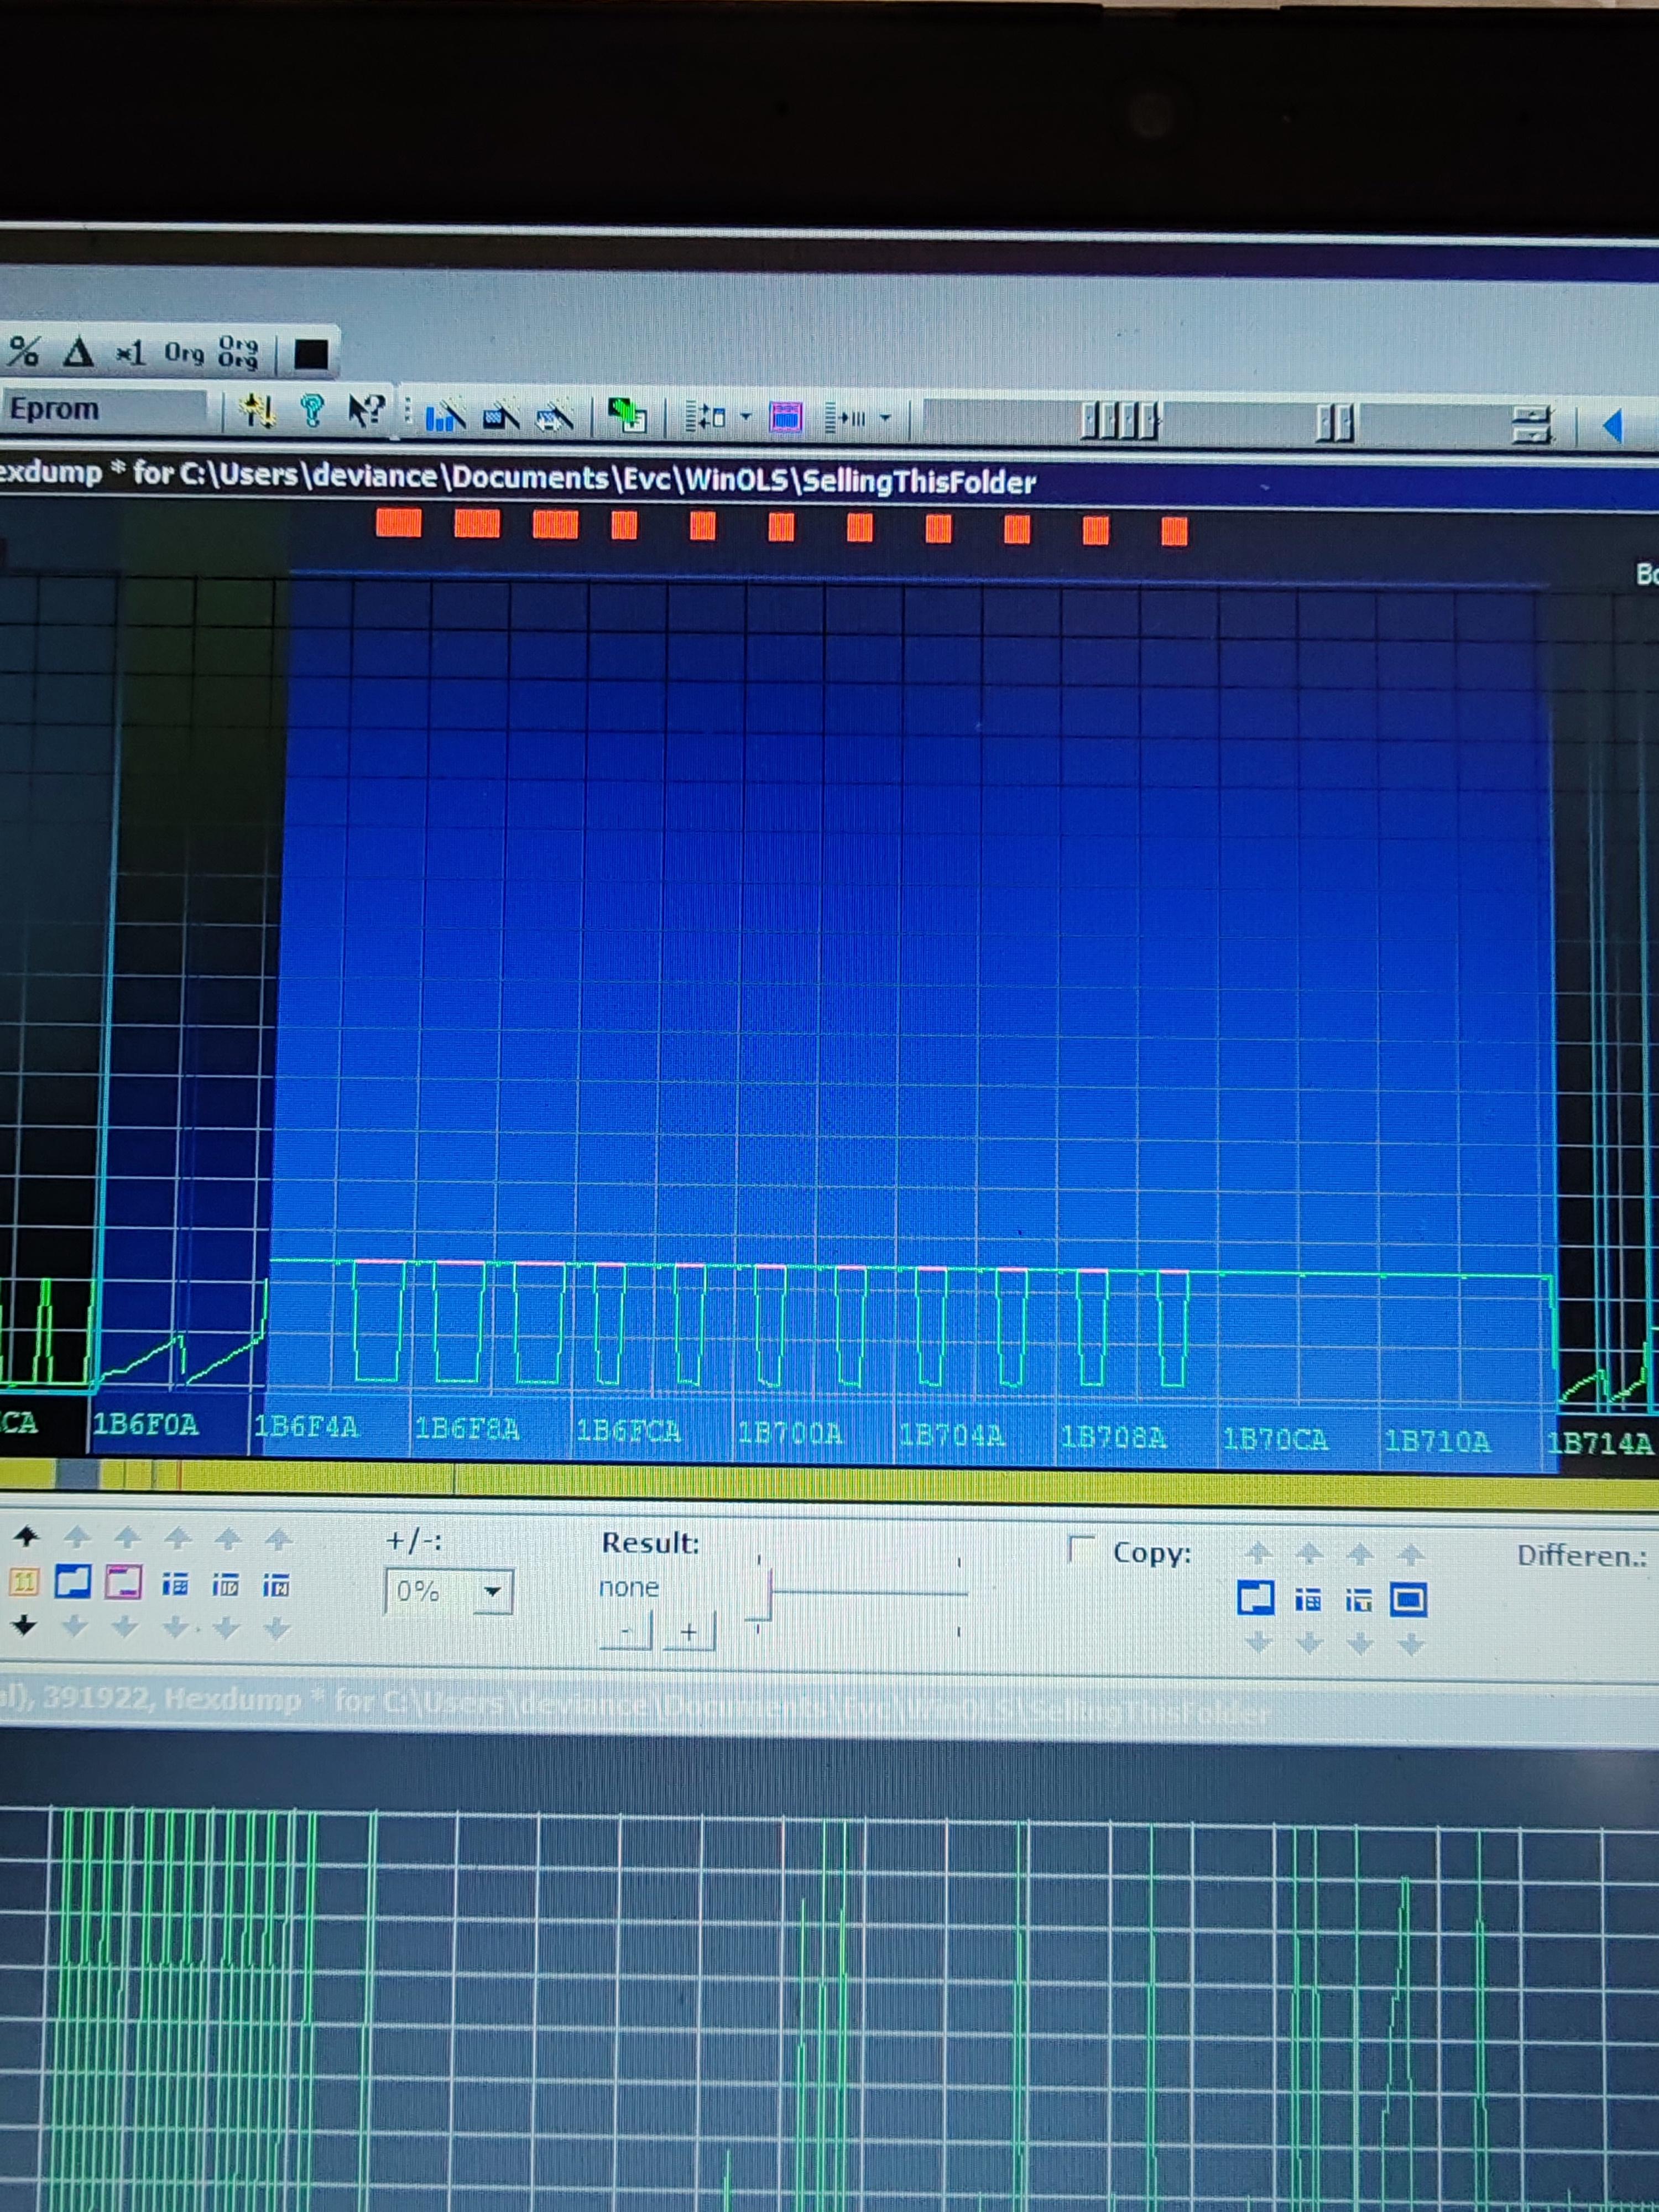Click address label 1B6F4A
1659x2212 pixels.
pos(305,1426)
